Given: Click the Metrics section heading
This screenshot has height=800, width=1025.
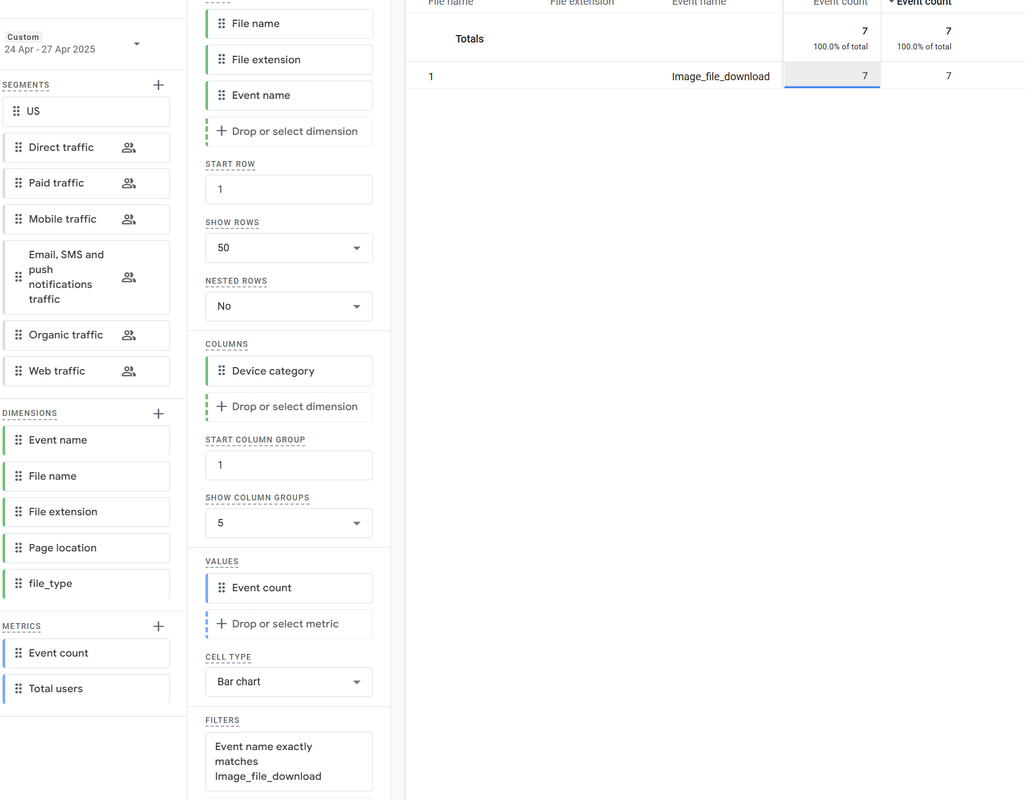Looking at the screenshot, I should 22,626.
